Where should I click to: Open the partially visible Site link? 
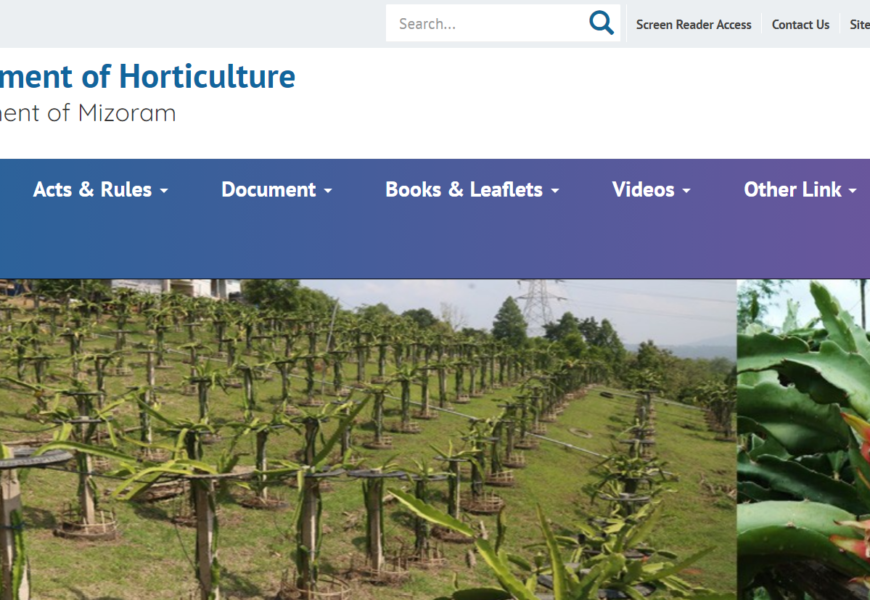pyautogui.click(x=859, y=24)
